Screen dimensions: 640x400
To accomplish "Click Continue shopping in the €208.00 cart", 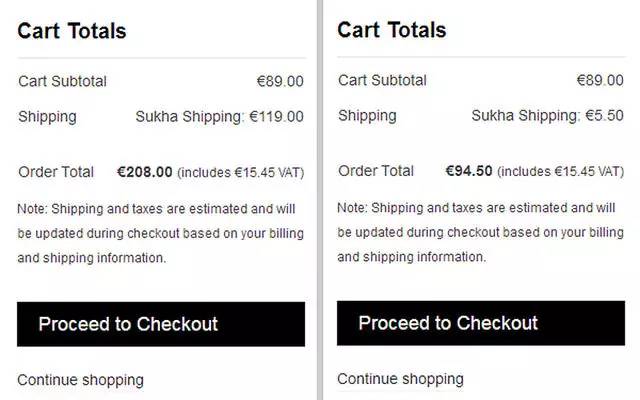I will pyautogui.click(x=80, y=380).
